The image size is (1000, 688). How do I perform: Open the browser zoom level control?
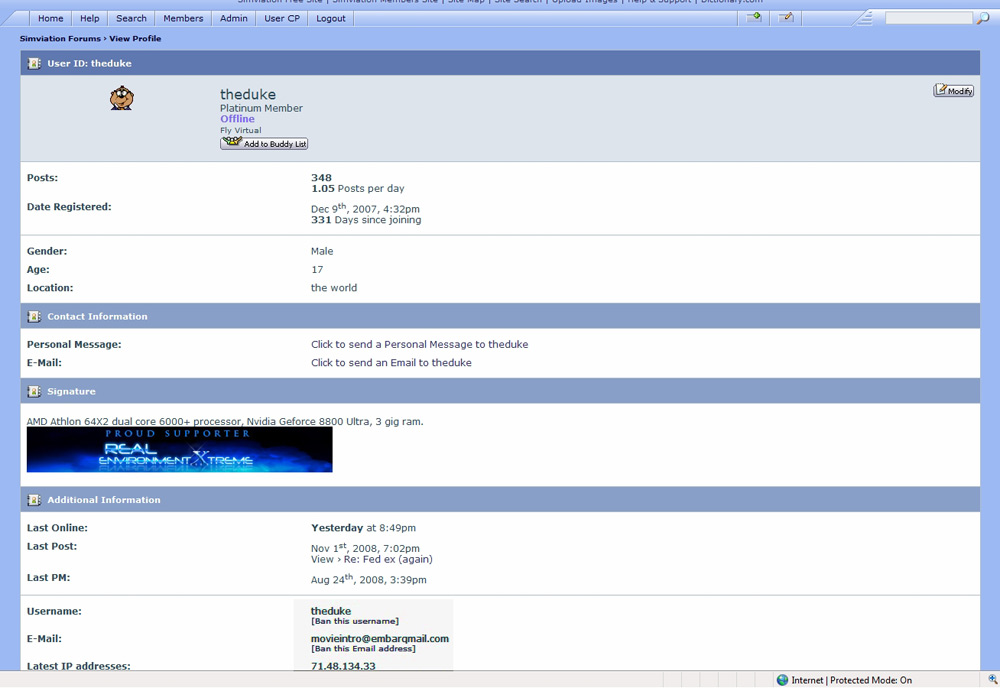pos(992,680)
